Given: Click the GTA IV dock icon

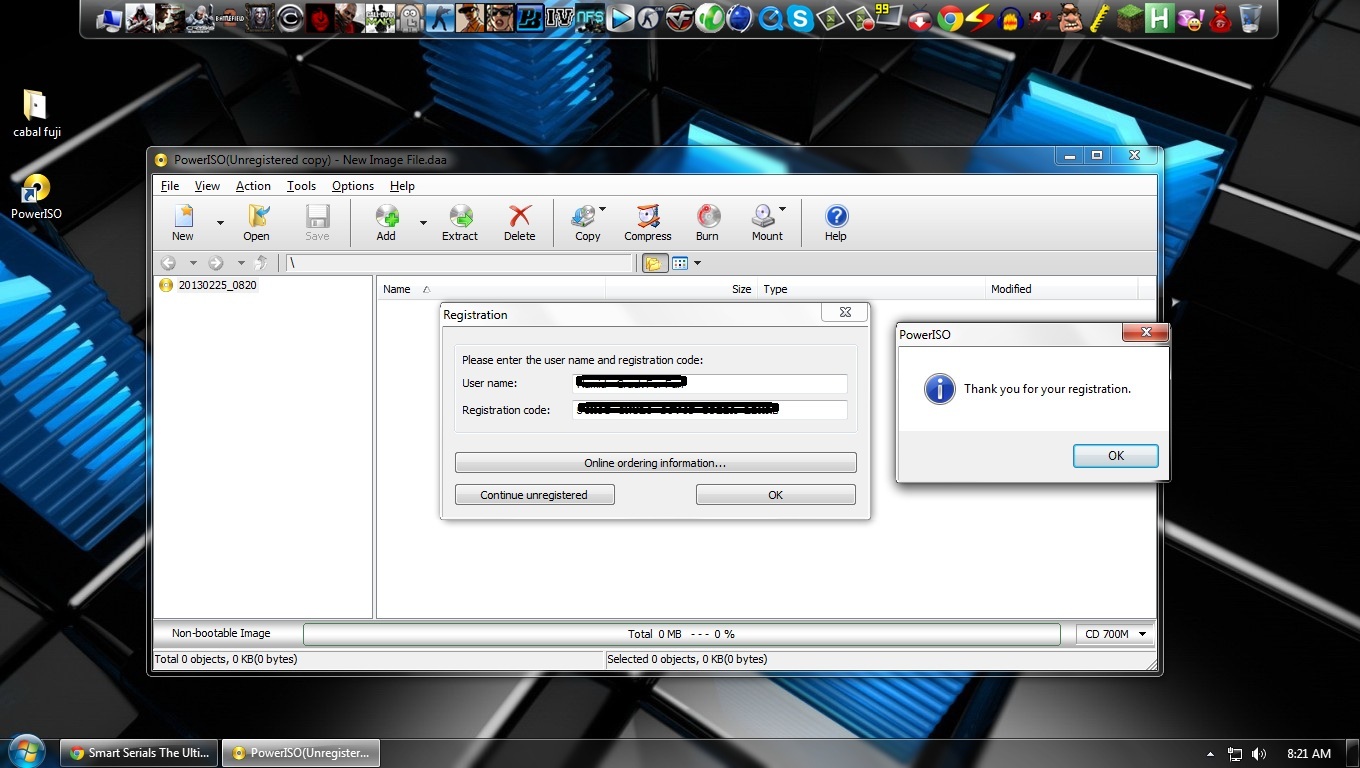Looking at the screenshot, I should click(x=559, y=18).
